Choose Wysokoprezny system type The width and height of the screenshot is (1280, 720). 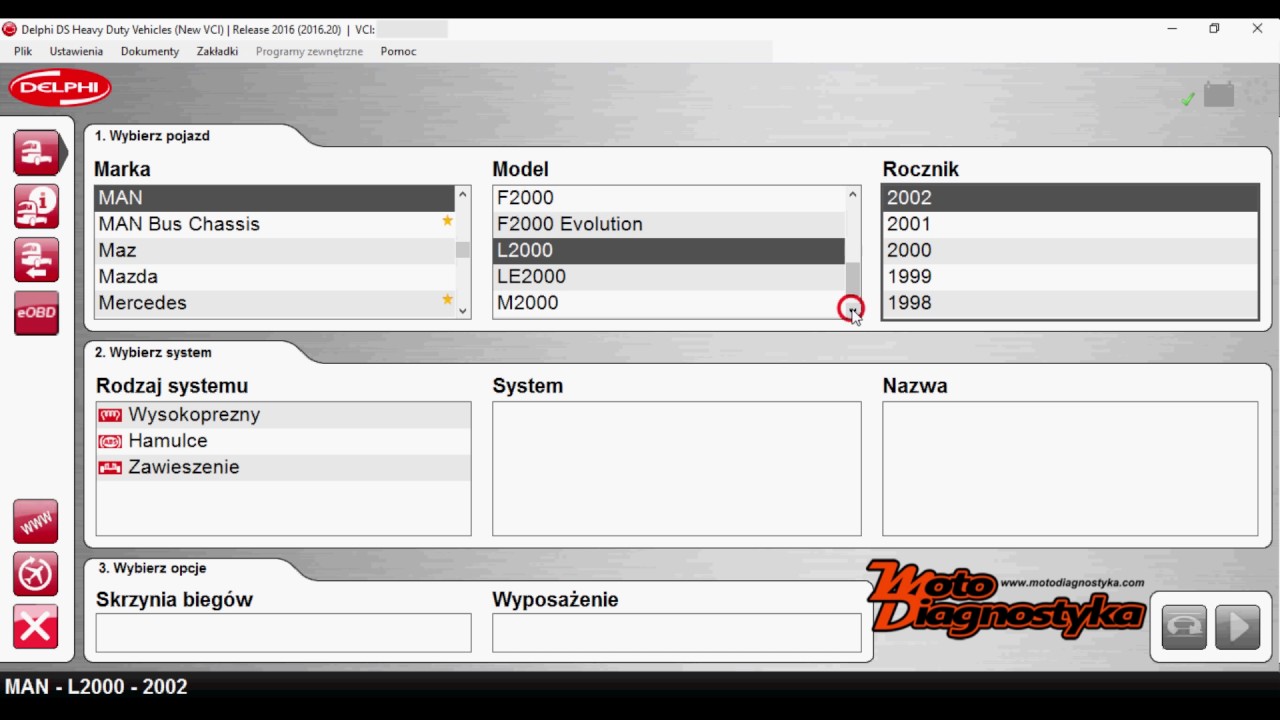(x=283, y=415)
